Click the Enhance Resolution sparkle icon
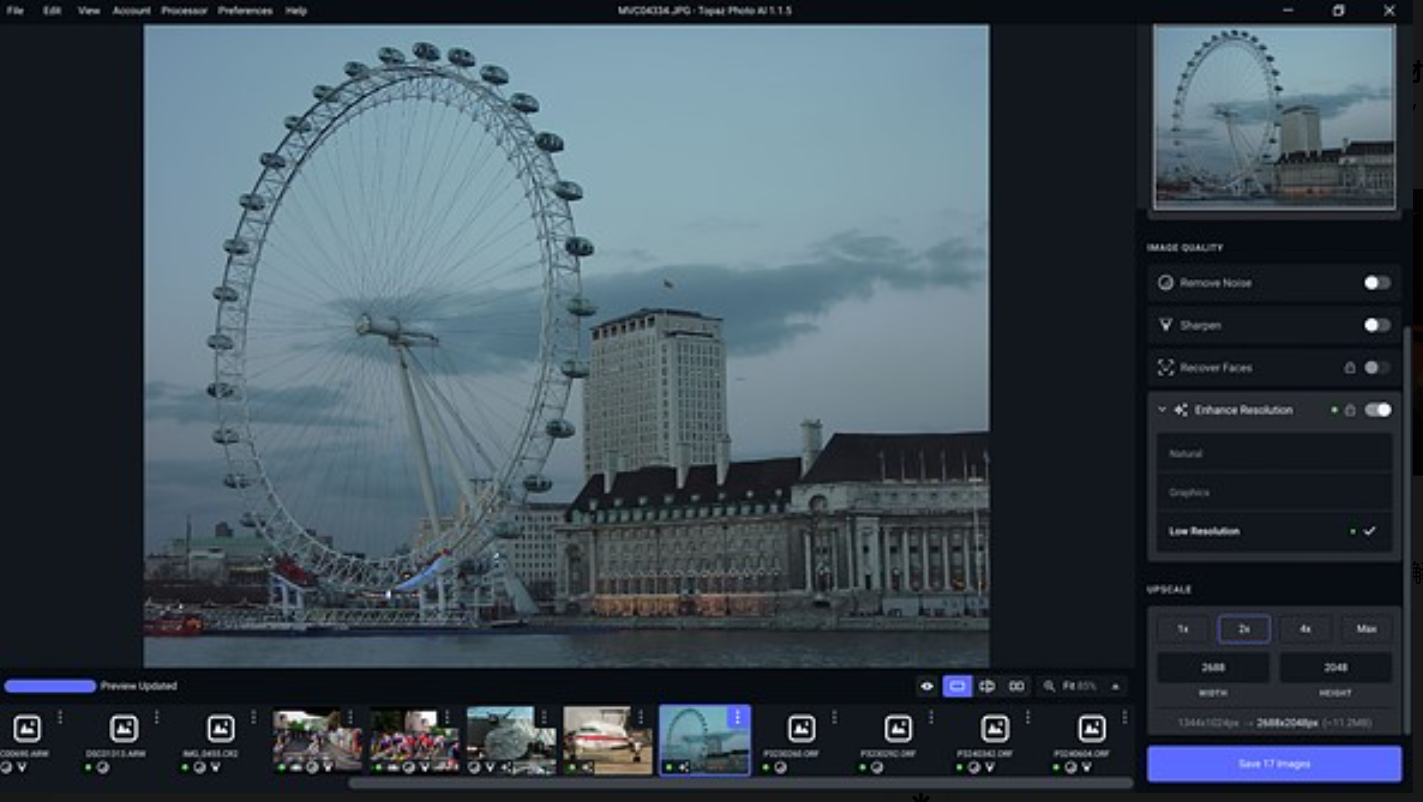This screenshot has height=802, width=1423. click(x=1181, y=410)
